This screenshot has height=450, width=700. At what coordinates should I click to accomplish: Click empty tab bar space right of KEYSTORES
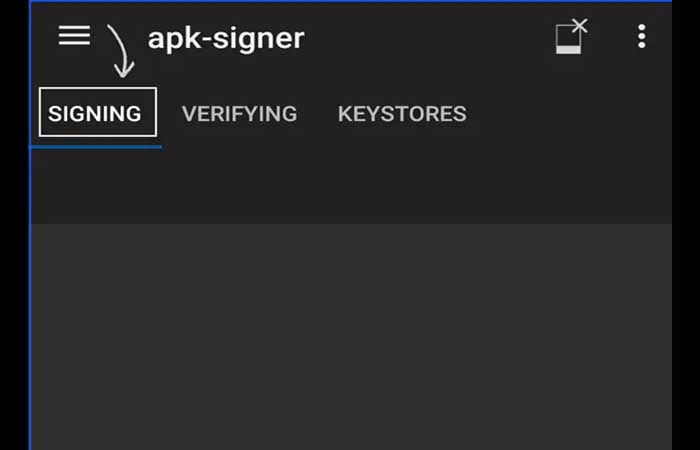point(570,113)
